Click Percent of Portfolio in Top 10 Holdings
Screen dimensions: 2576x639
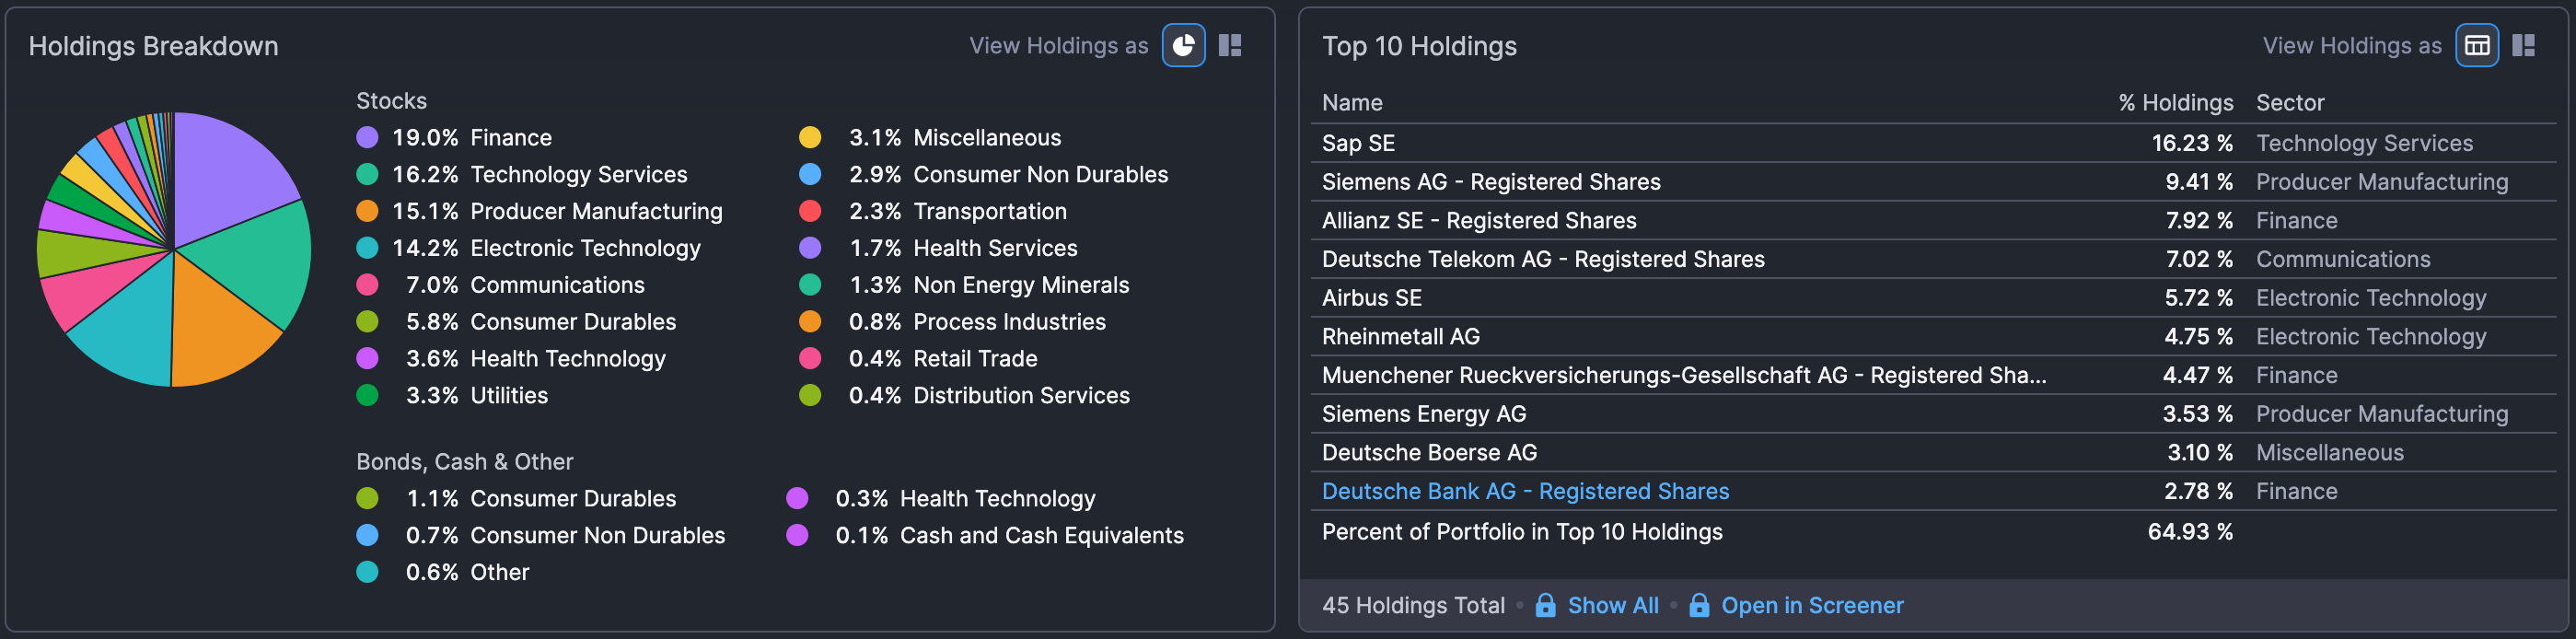pos(1522,532)
